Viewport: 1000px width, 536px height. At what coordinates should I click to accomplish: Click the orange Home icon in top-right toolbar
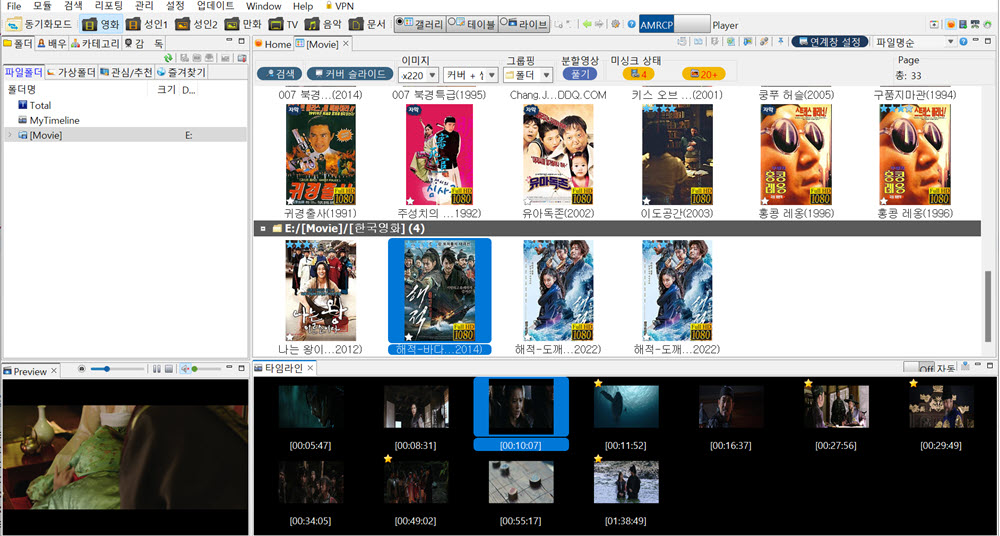tap(951, 24)
